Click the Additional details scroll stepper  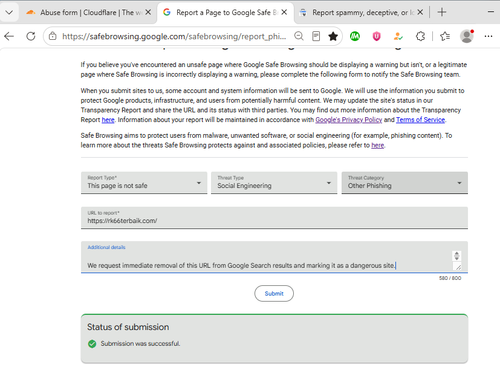(457, 256)
